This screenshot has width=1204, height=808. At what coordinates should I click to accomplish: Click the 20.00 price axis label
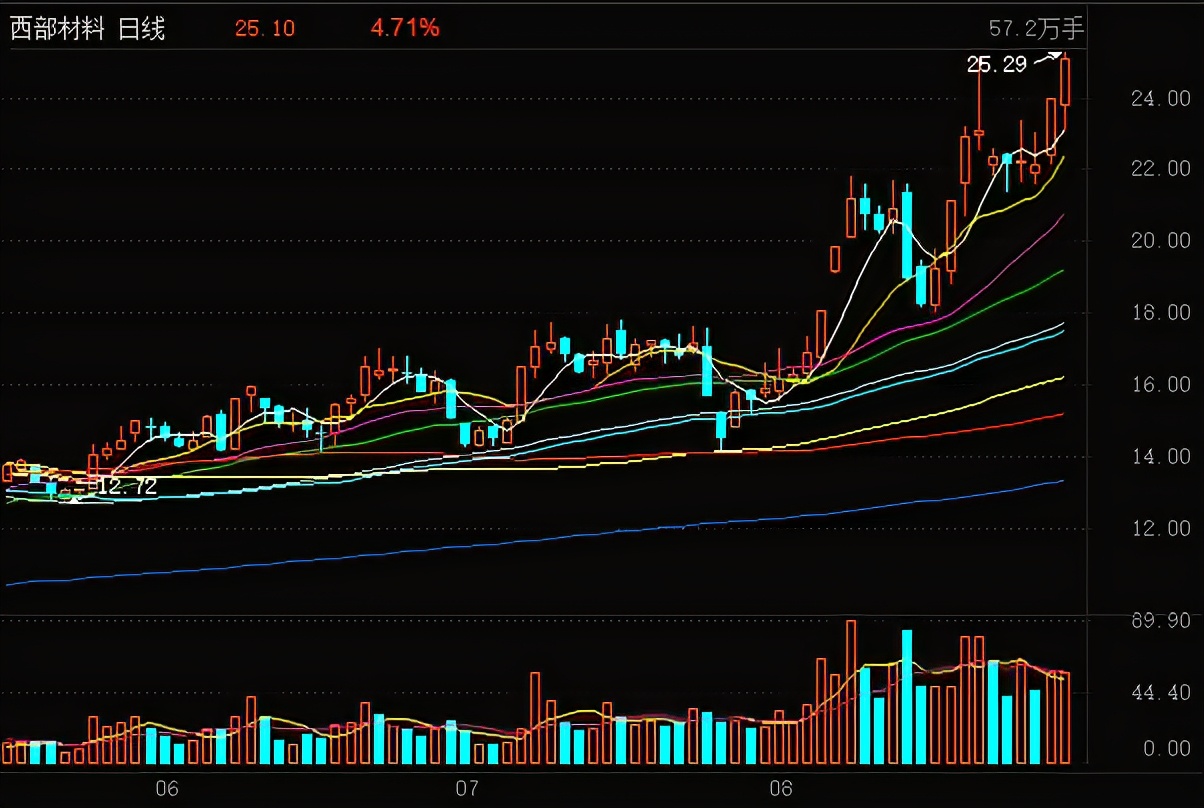1159,241
